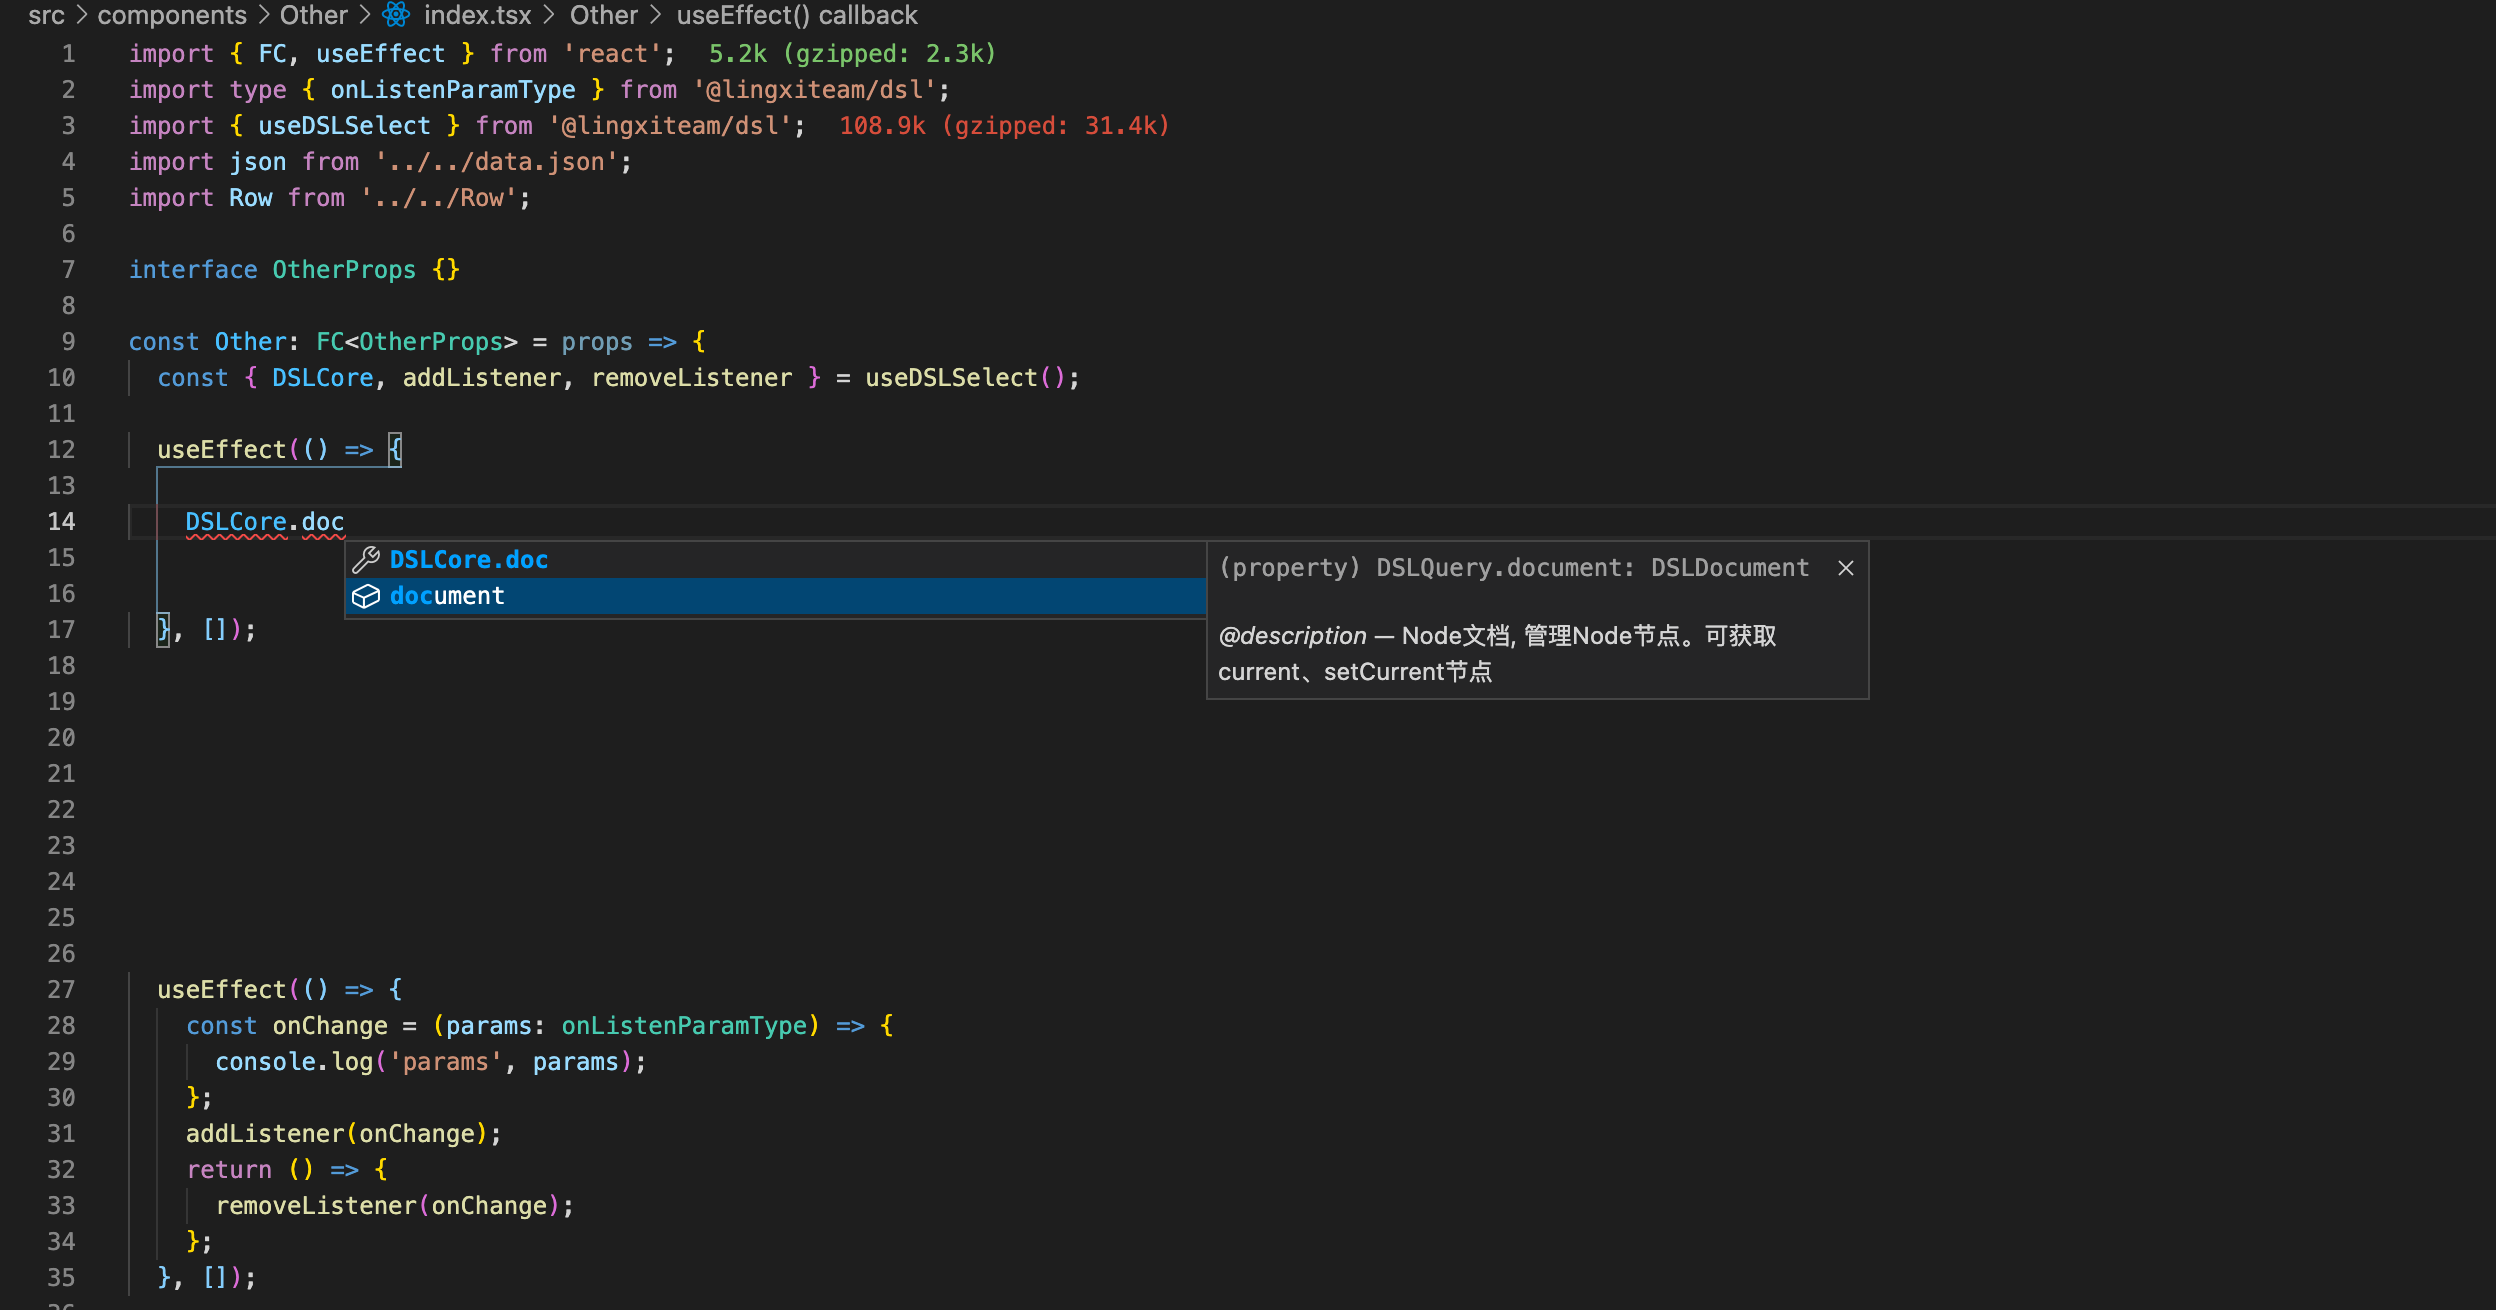The height and width of the screenshot is (1310, 2496).
Task: Click the '5.2k (gzipped: 2.3k)' import cost text
Action: click(853, 54)
